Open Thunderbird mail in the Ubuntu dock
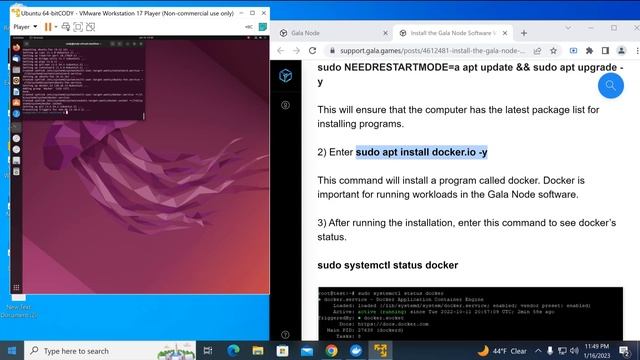Viewport: 640px width, 360px height. [16, 59]
